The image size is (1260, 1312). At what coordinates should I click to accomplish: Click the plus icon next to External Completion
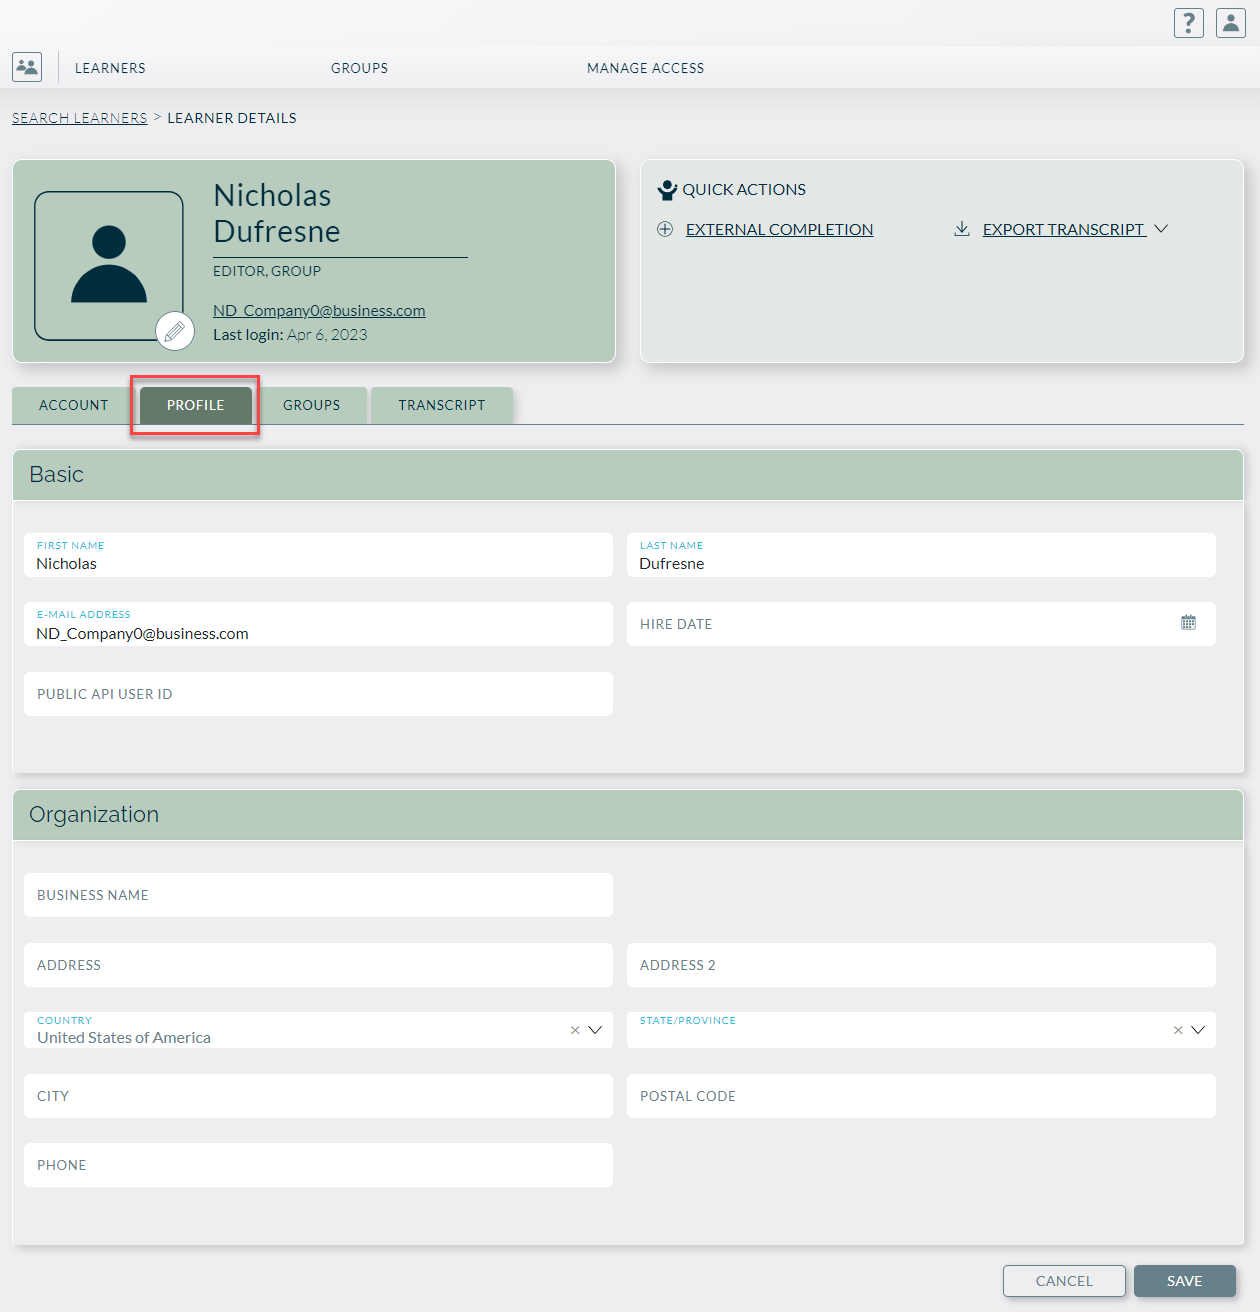point(665,229)
